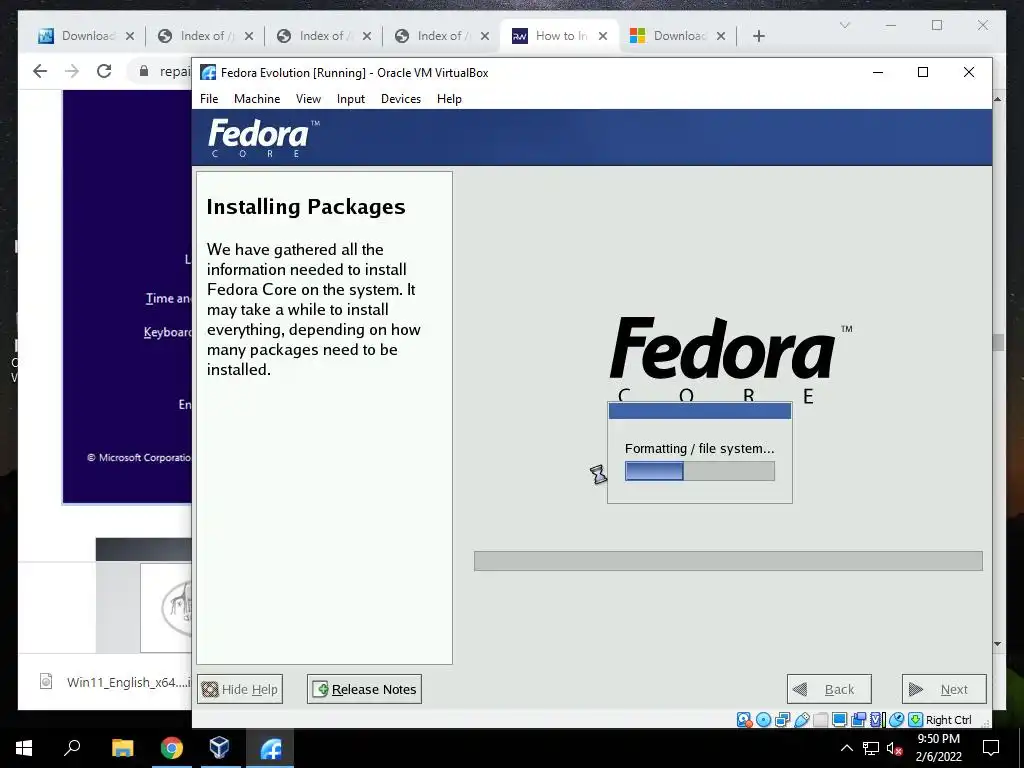Click the video recording indicator icon
This screenshot has height=768, width=1024.
(x=859, y=720)
